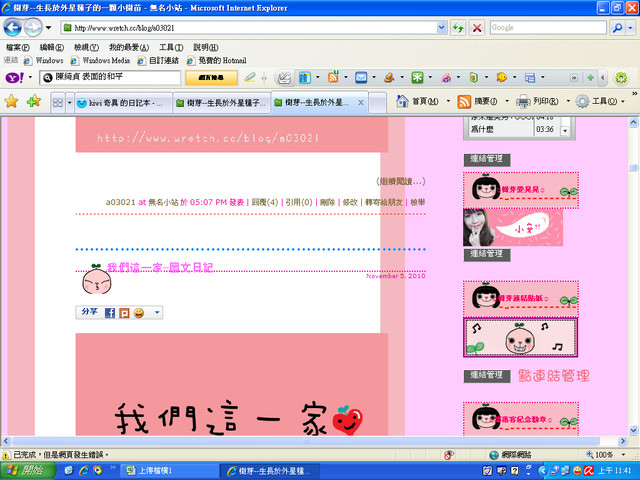The height and width of the screenshot is (480, 640).
Task: Open the Windows Media link in links bar
Action: [100, 60]
